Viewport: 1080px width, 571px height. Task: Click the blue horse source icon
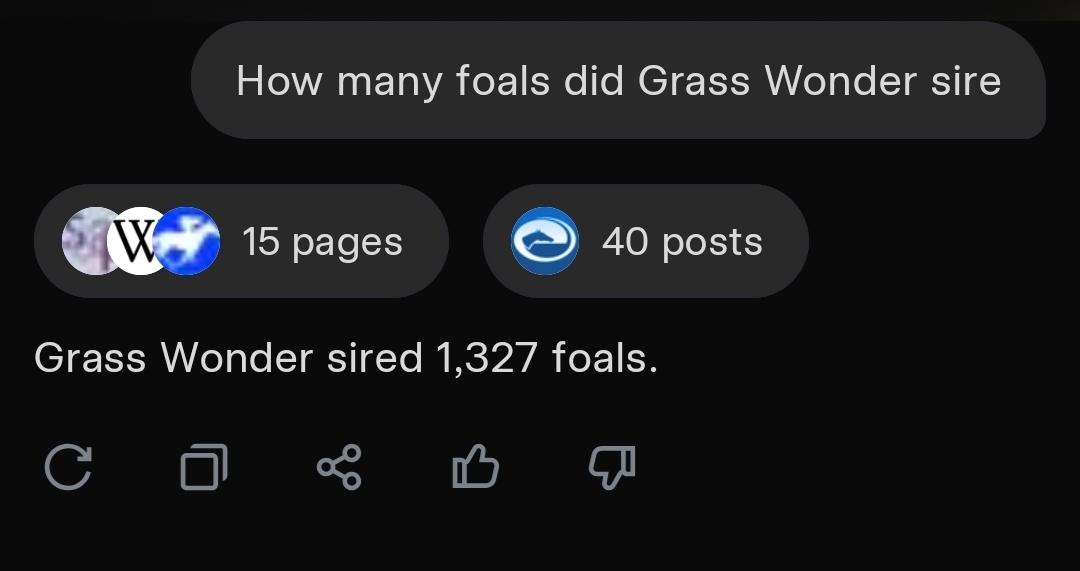[189, 241]
